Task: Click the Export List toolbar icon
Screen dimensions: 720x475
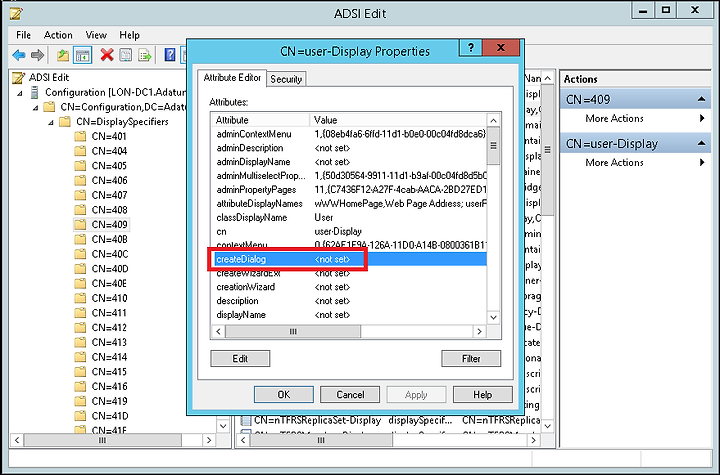Action: (x=145, y=56)
